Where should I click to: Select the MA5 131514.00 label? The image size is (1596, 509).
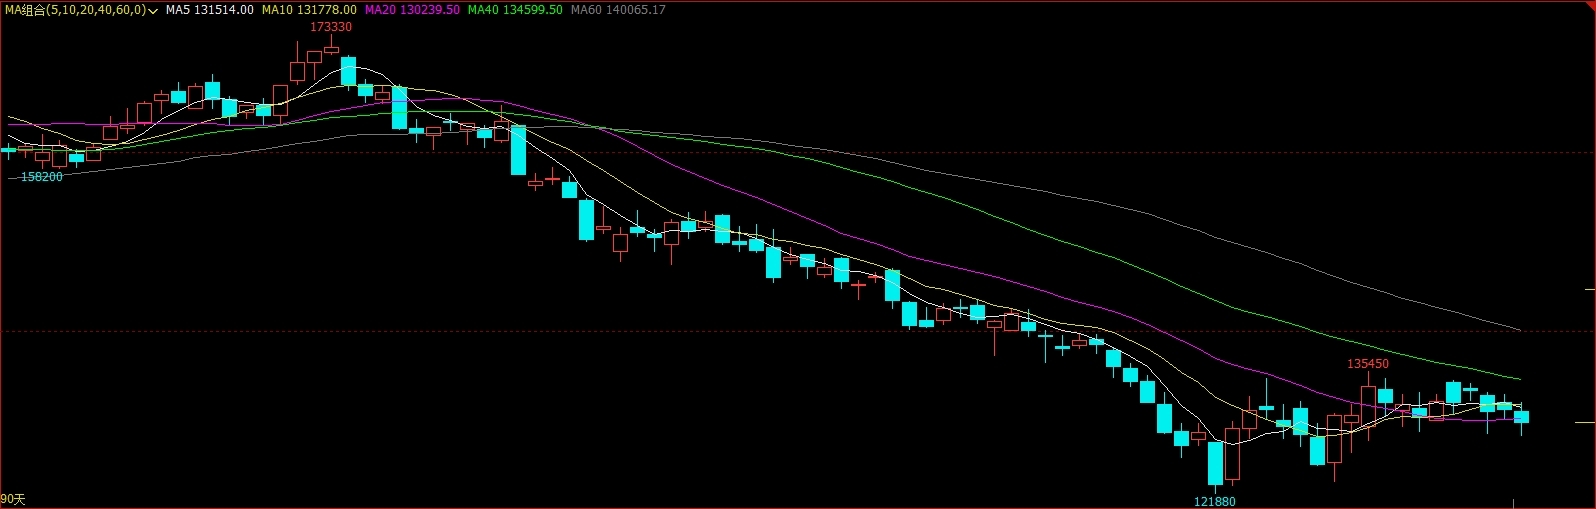point(210,10)
